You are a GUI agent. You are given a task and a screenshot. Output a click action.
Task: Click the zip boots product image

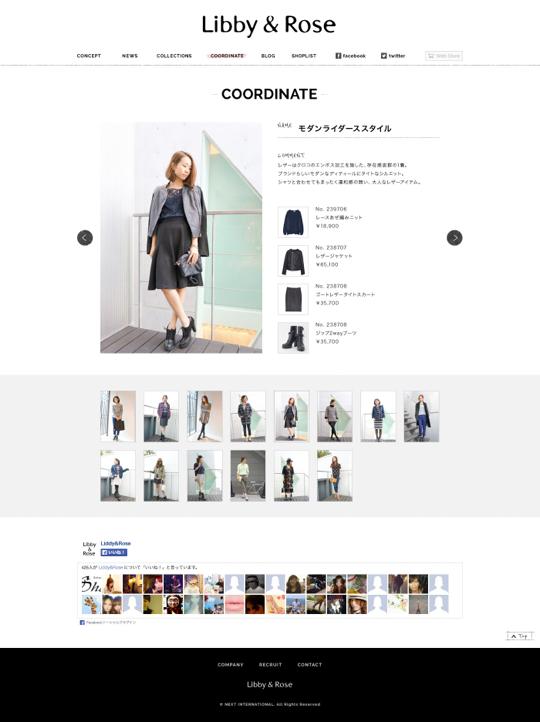pos(293,338)
